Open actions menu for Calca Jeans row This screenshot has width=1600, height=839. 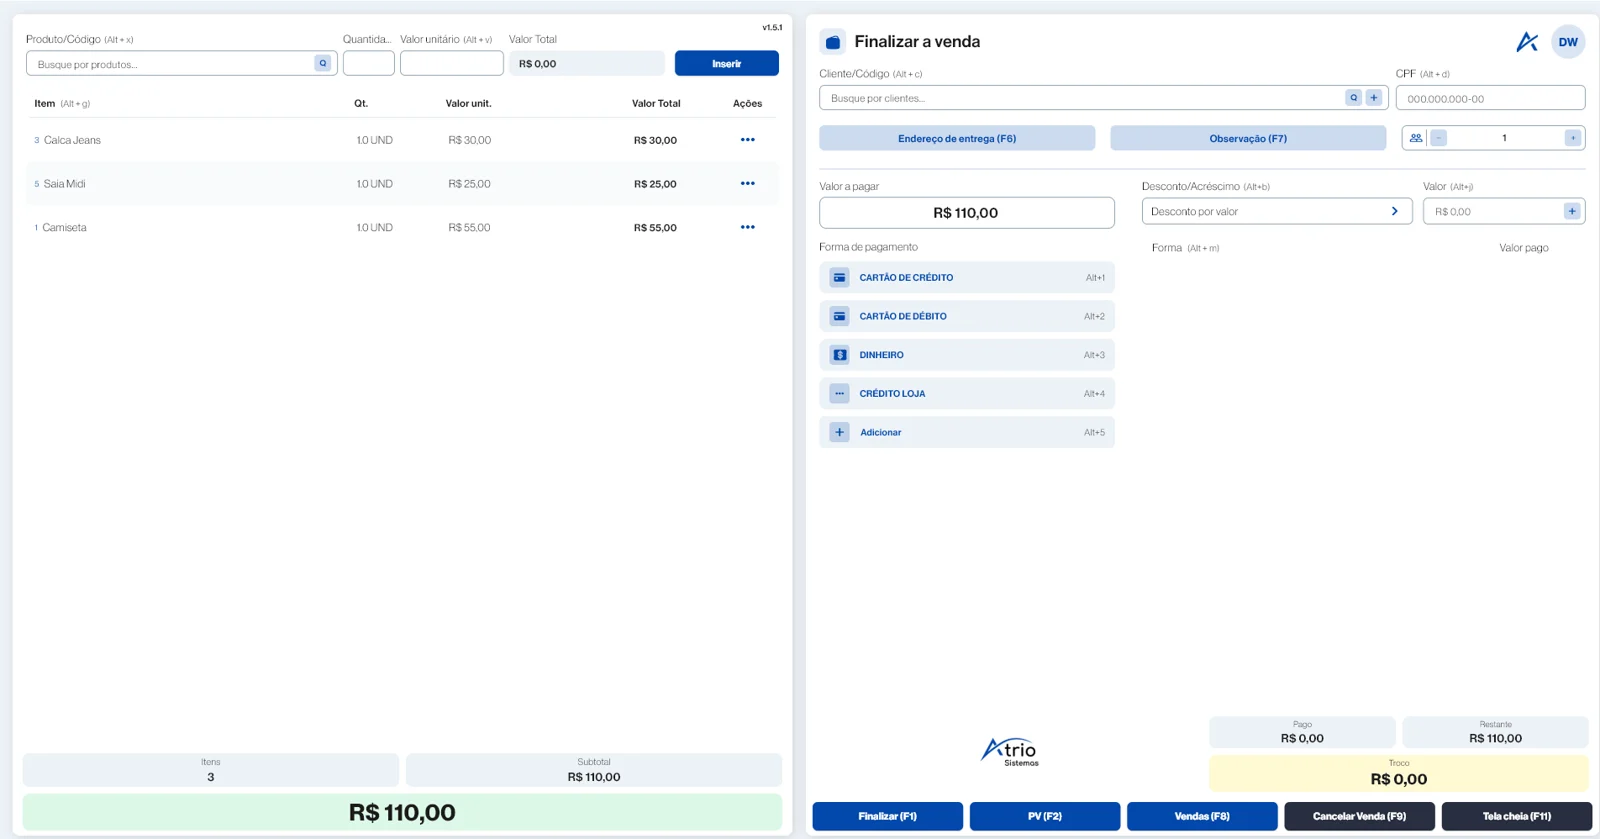pyautogui.click(x=747, y=140)
